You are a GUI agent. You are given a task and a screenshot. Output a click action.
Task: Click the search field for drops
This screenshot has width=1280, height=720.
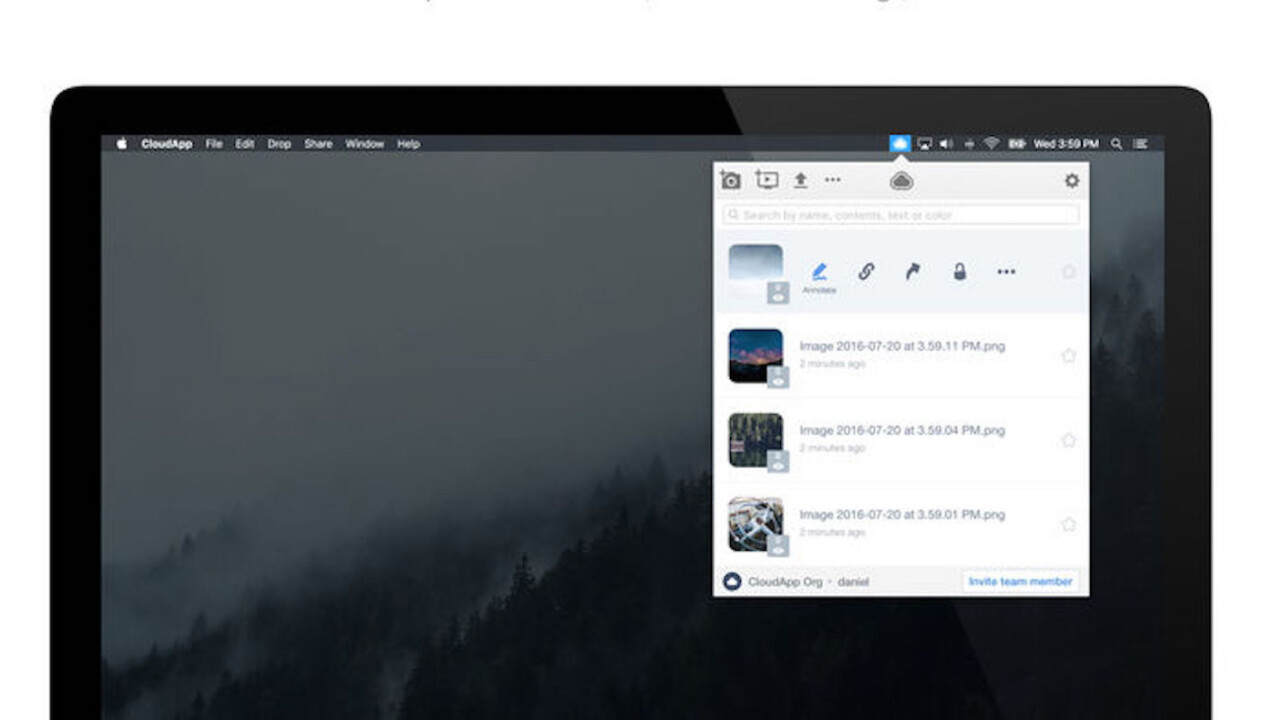tap(900, 215)
